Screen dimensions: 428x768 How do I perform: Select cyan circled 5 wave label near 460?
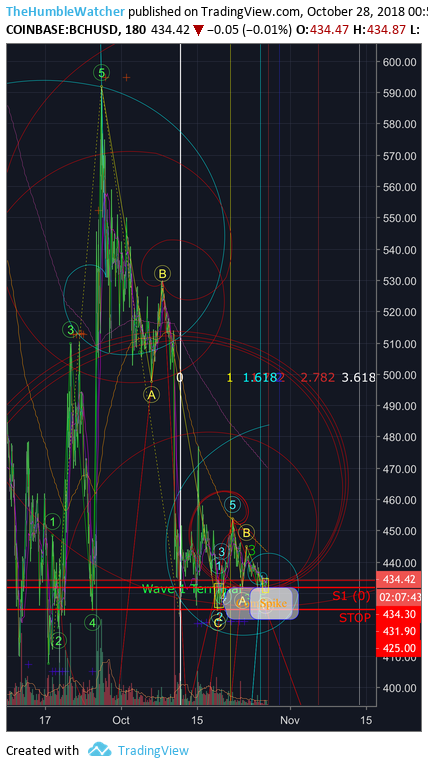point(233,504)
